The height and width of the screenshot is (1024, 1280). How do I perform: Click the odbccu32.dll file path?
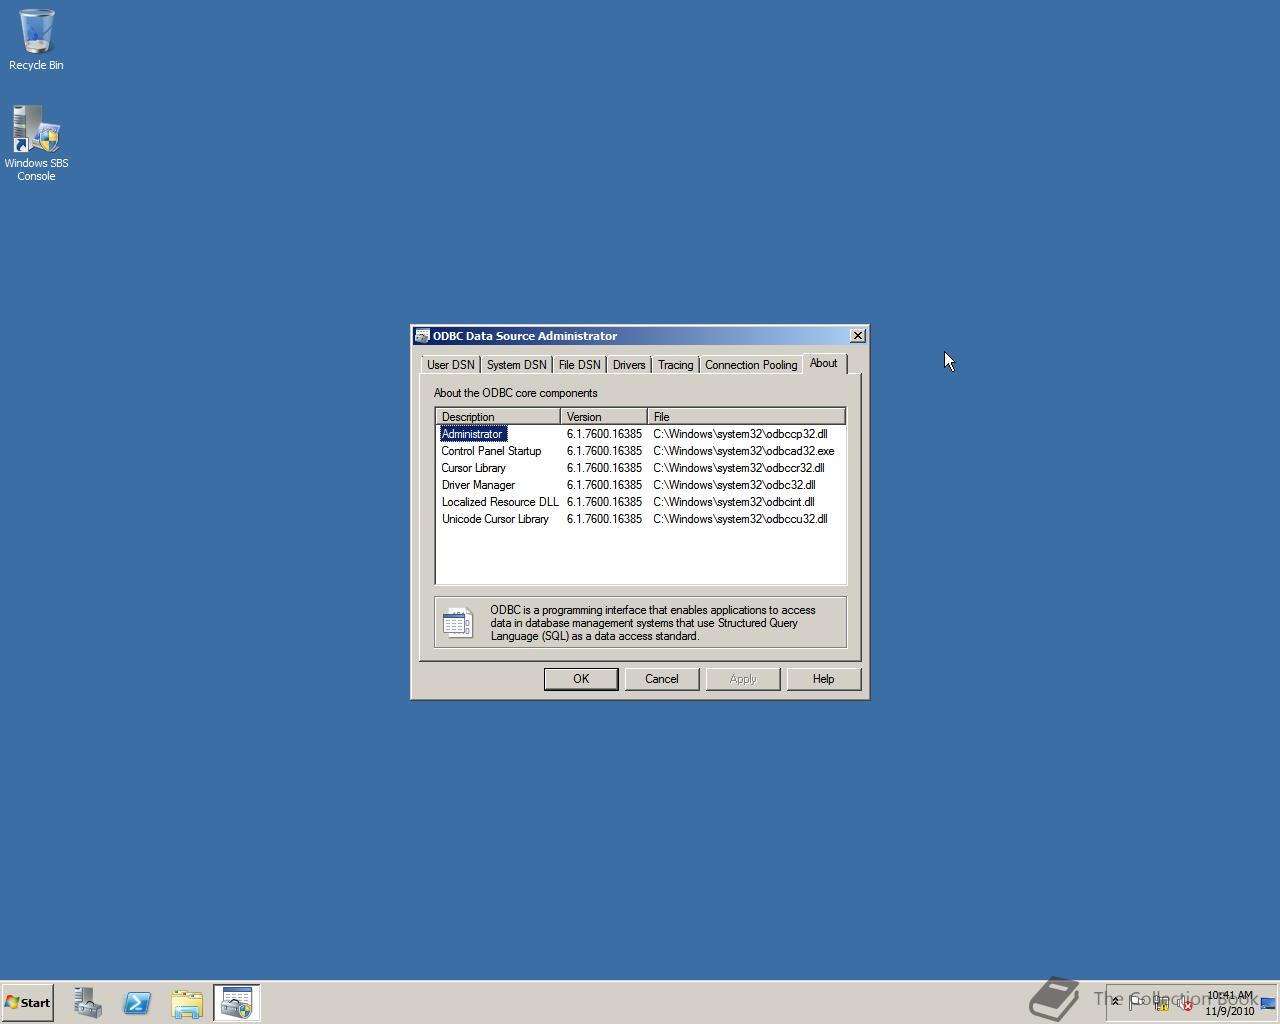tap(740, 519)
